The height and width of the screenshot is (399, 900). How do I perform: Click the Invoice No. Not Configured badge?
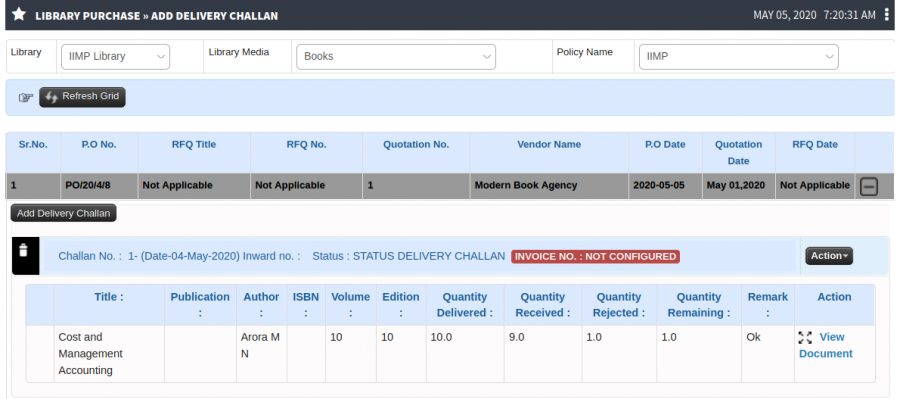pos(595,257)
